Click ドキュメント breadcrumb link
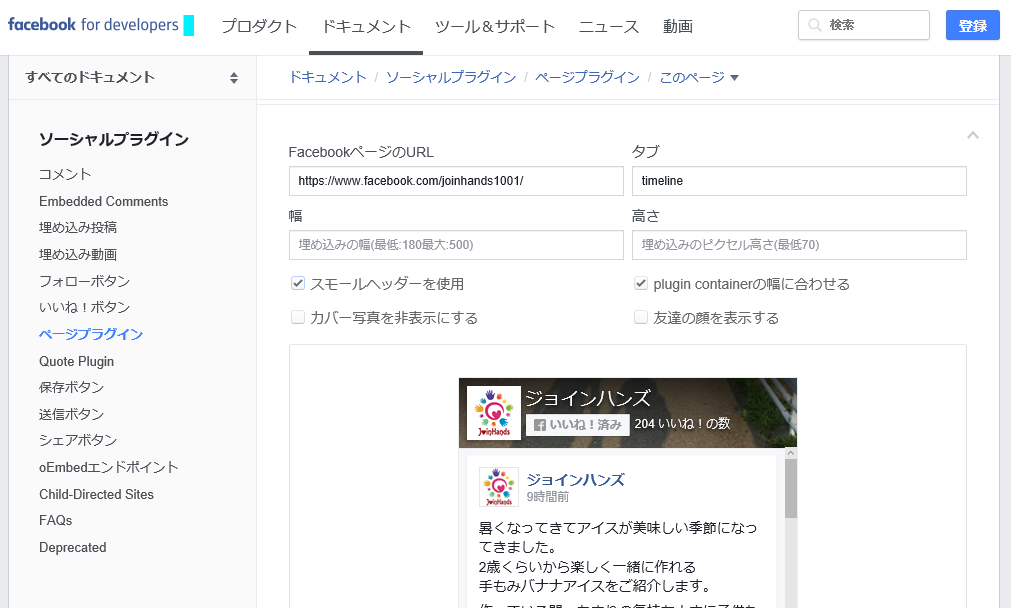The height and width of the screenshot is (608, 1011). 328,77
